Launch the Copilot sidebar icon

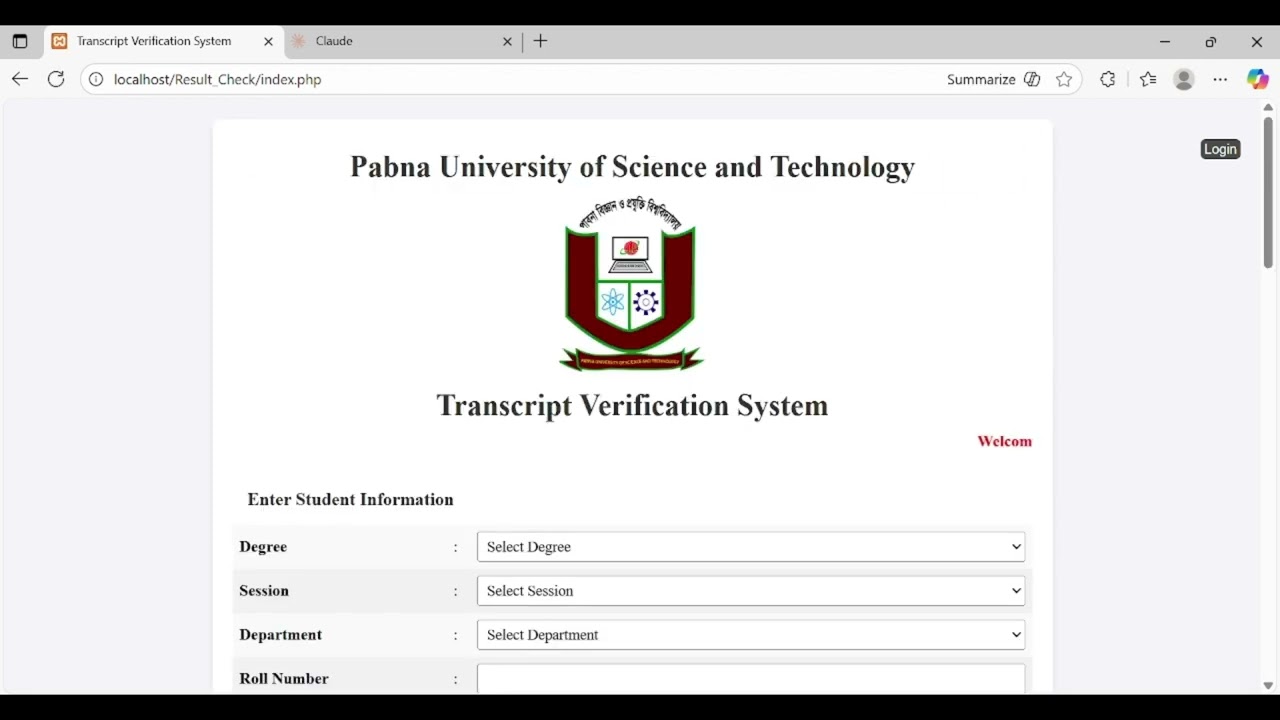1257,79
